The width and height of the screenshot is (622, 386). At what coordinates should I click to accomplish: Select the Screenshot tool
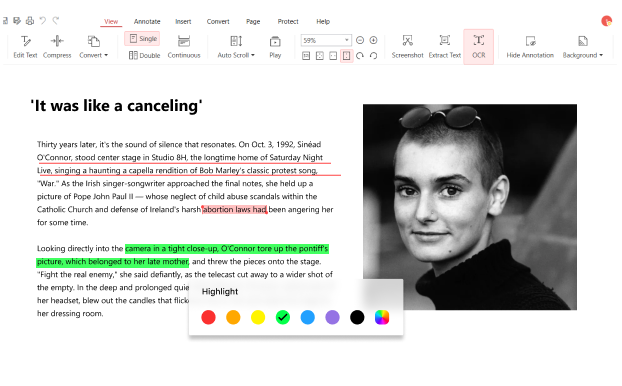coord(407,46)
